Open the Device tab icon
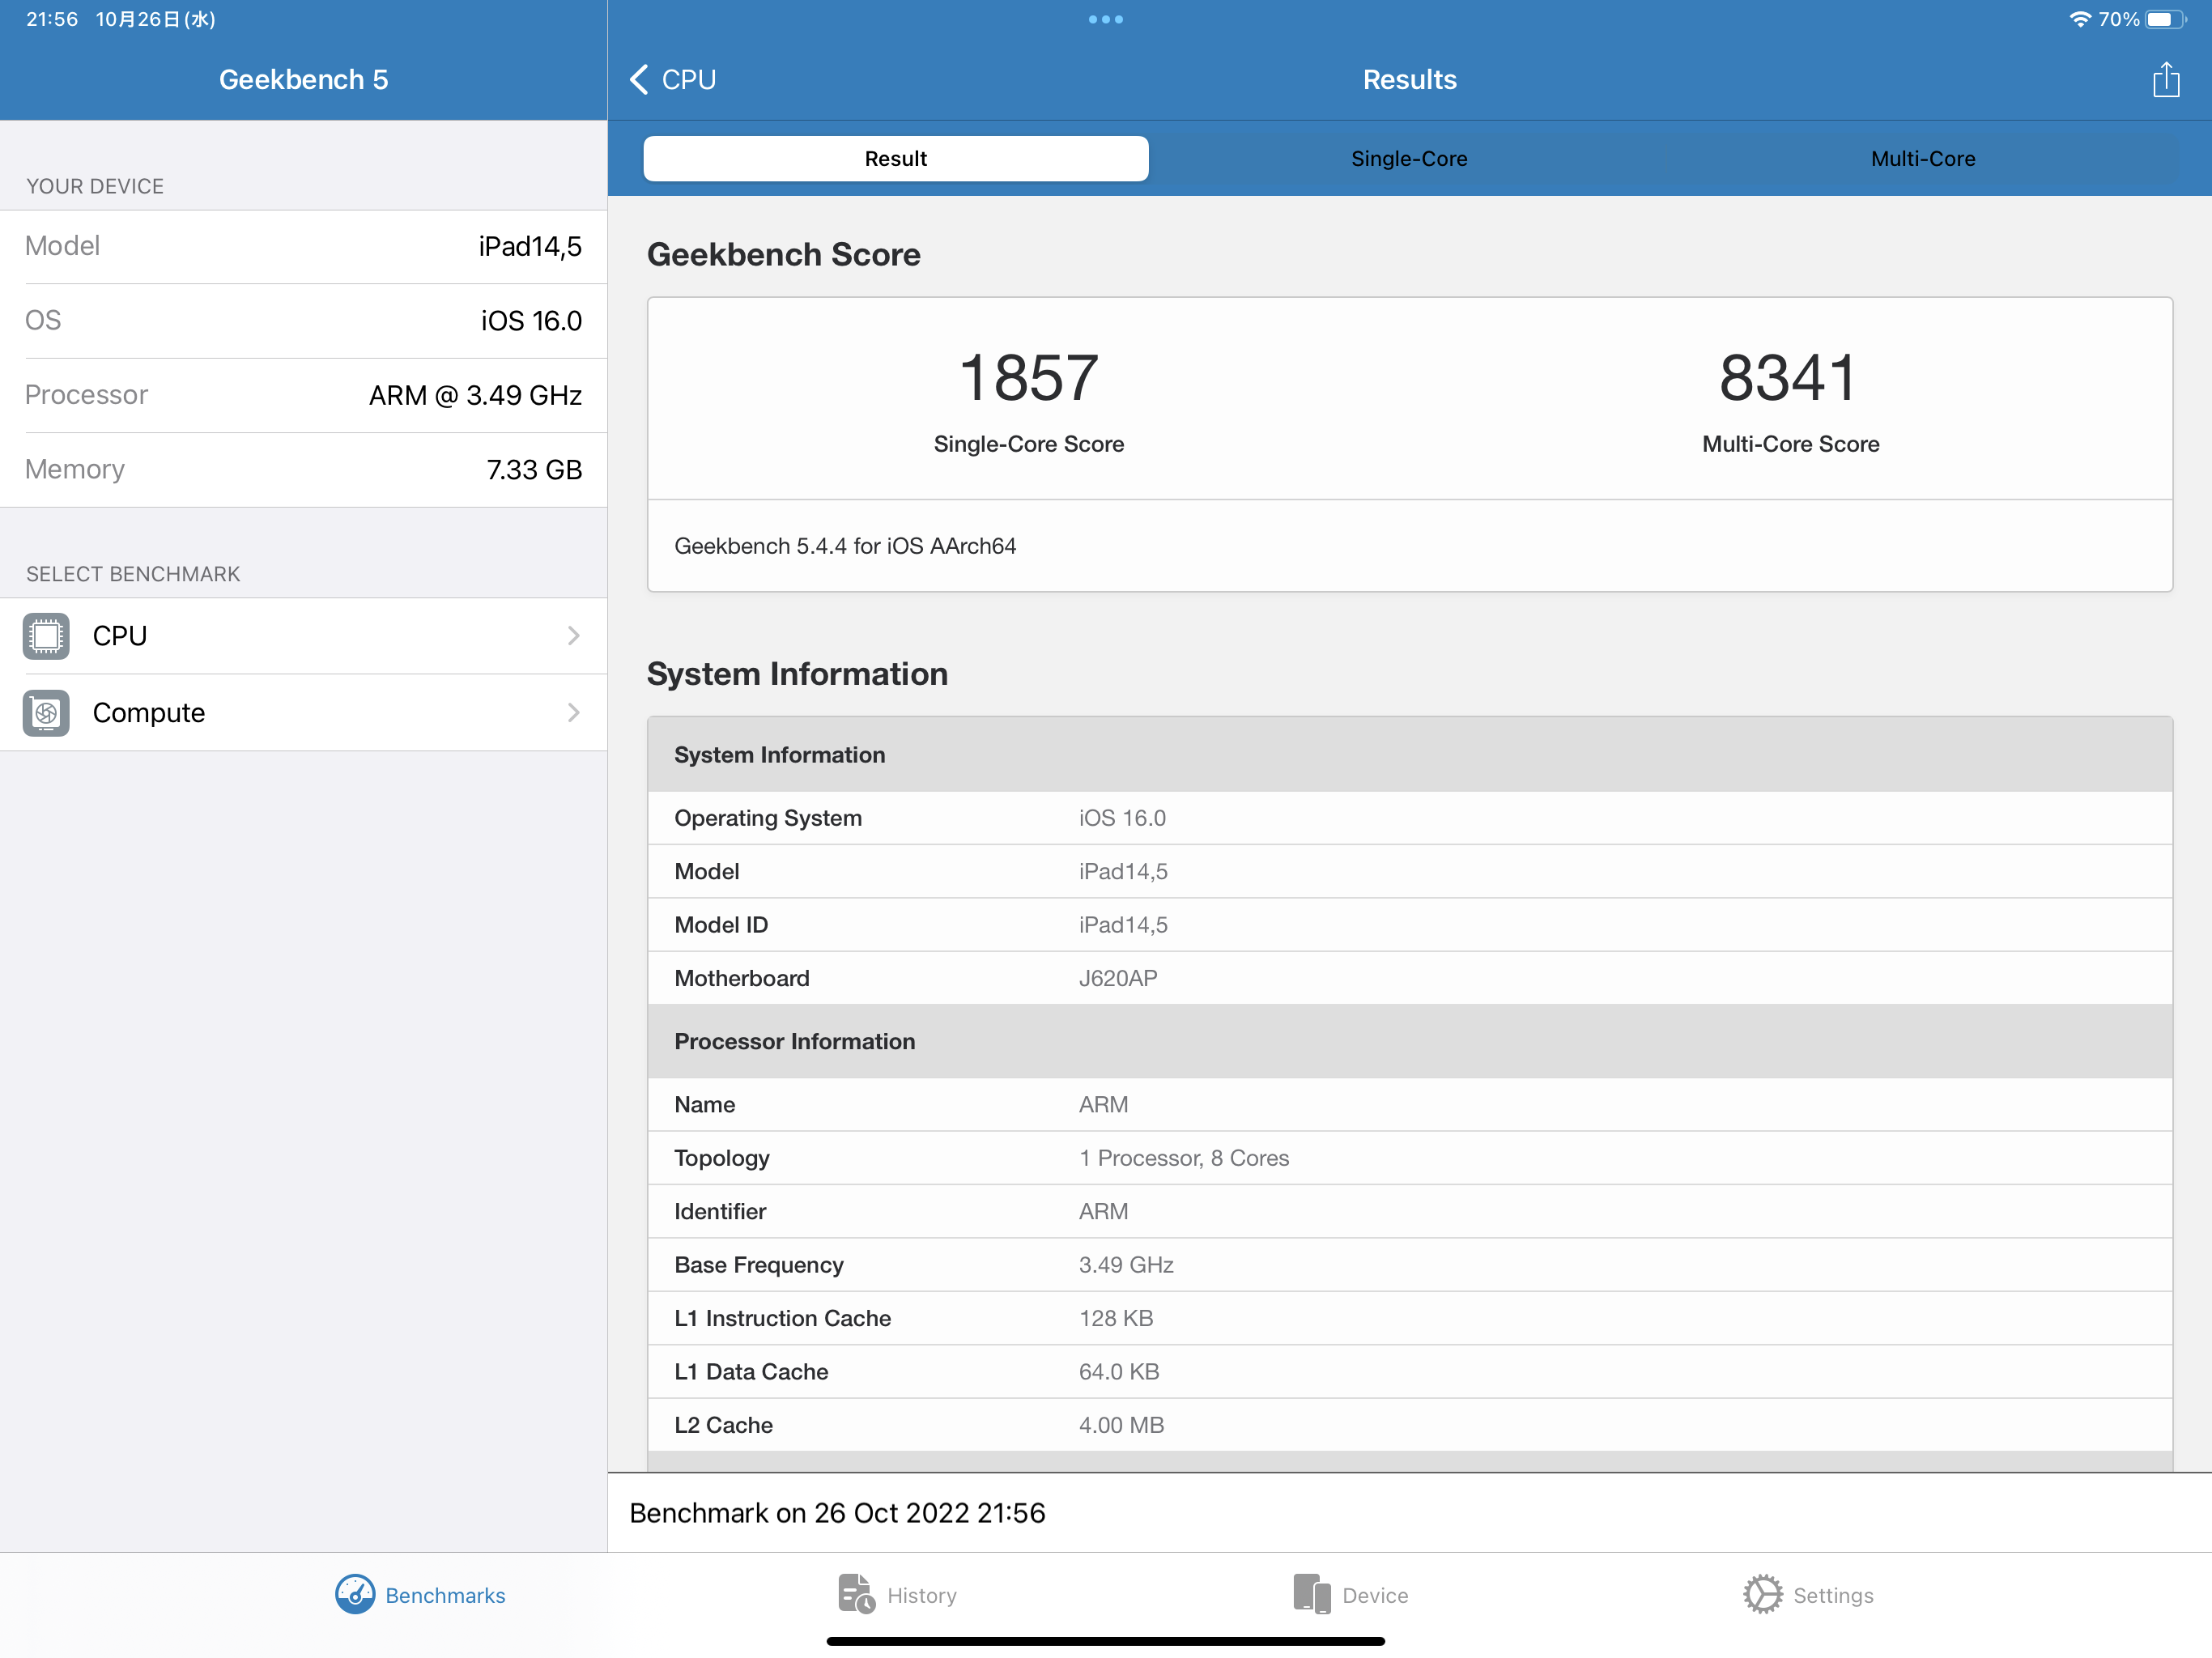This screenshot has height=1658, width=2212. coord(1312,1594)
